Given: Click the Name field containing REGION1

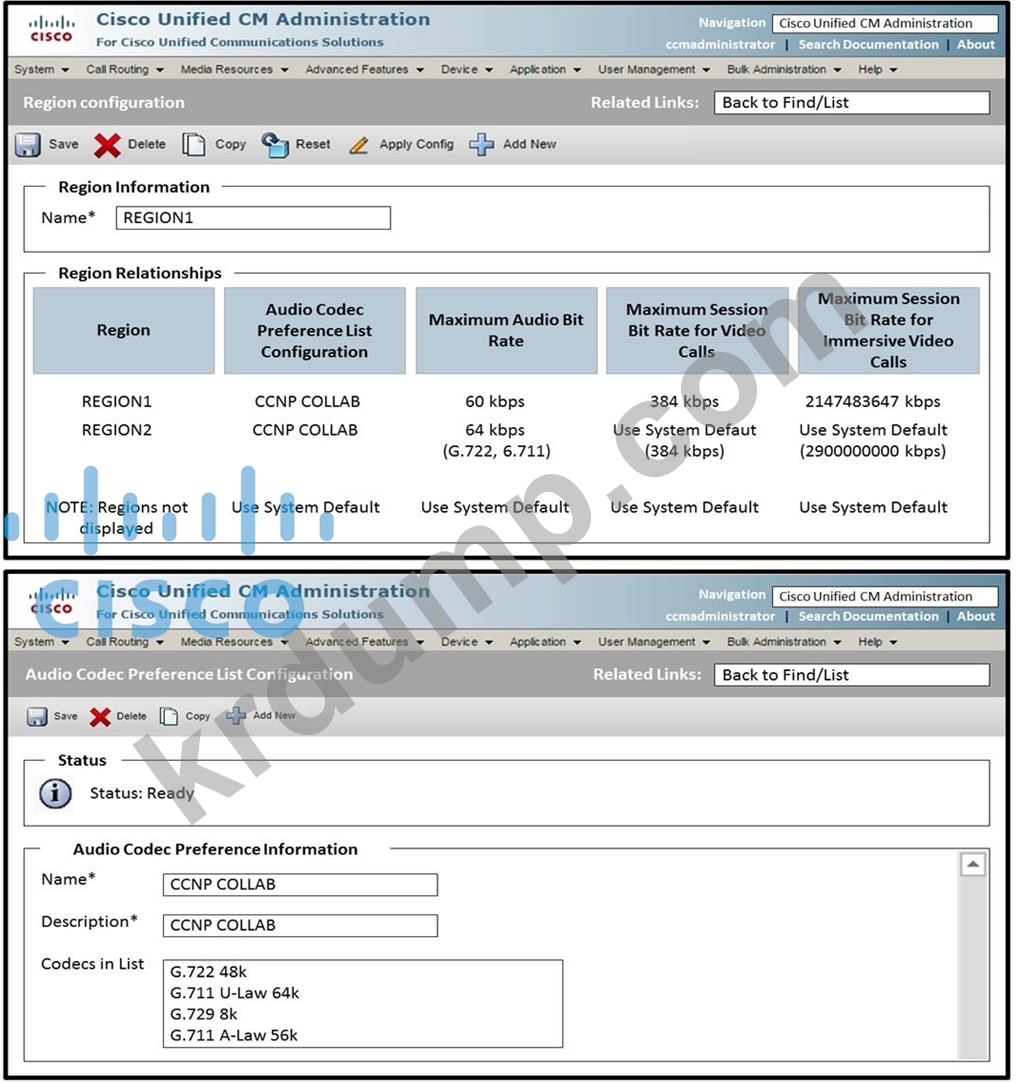Looking at the screenshot, I should click(253, 218).
